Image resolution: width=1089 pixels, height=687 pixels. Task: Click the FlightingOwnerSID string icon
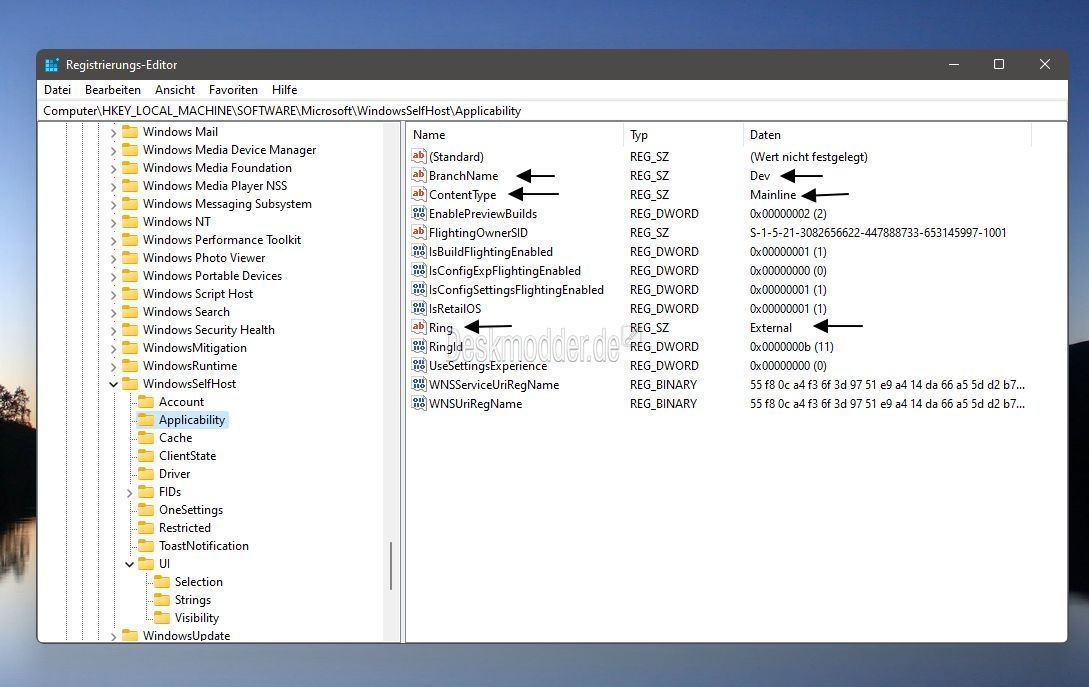tap(418, 232)
